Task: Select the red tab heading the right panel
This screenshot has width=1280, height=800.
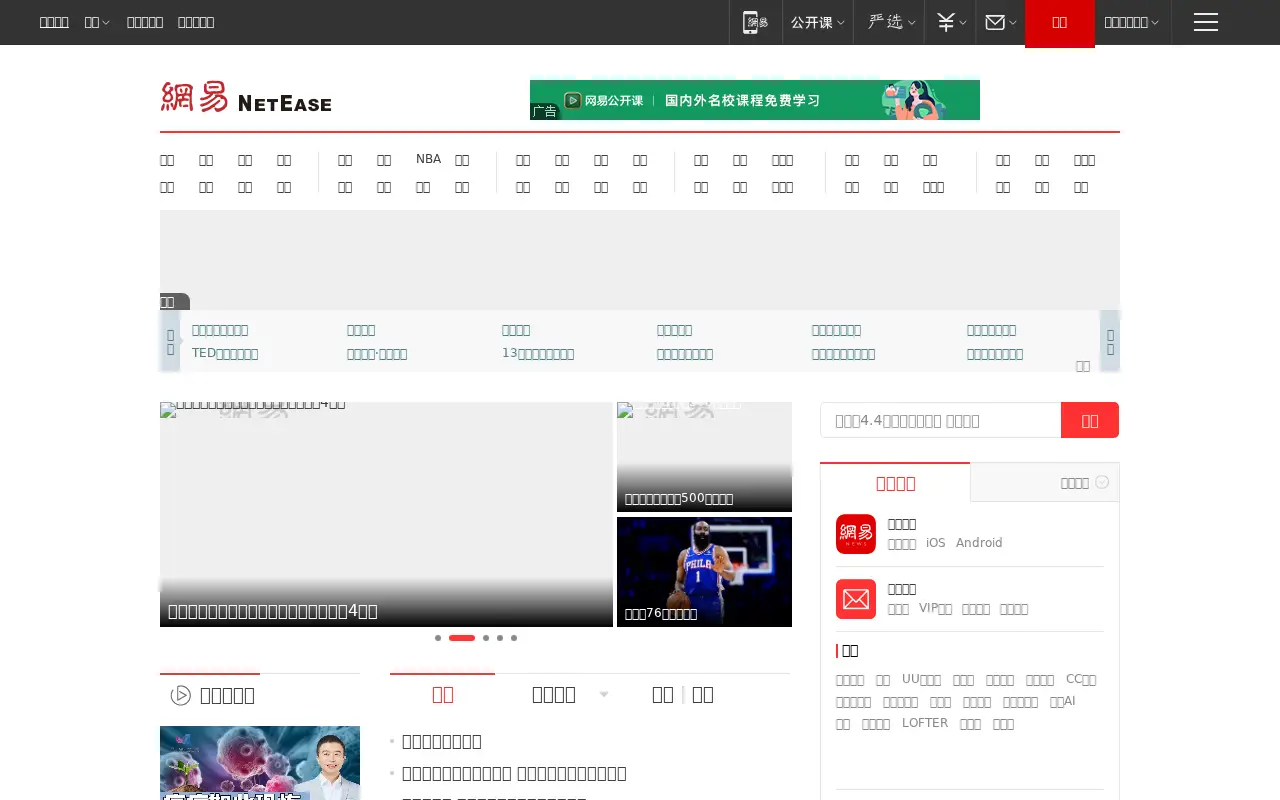Action: coord(895,483)
